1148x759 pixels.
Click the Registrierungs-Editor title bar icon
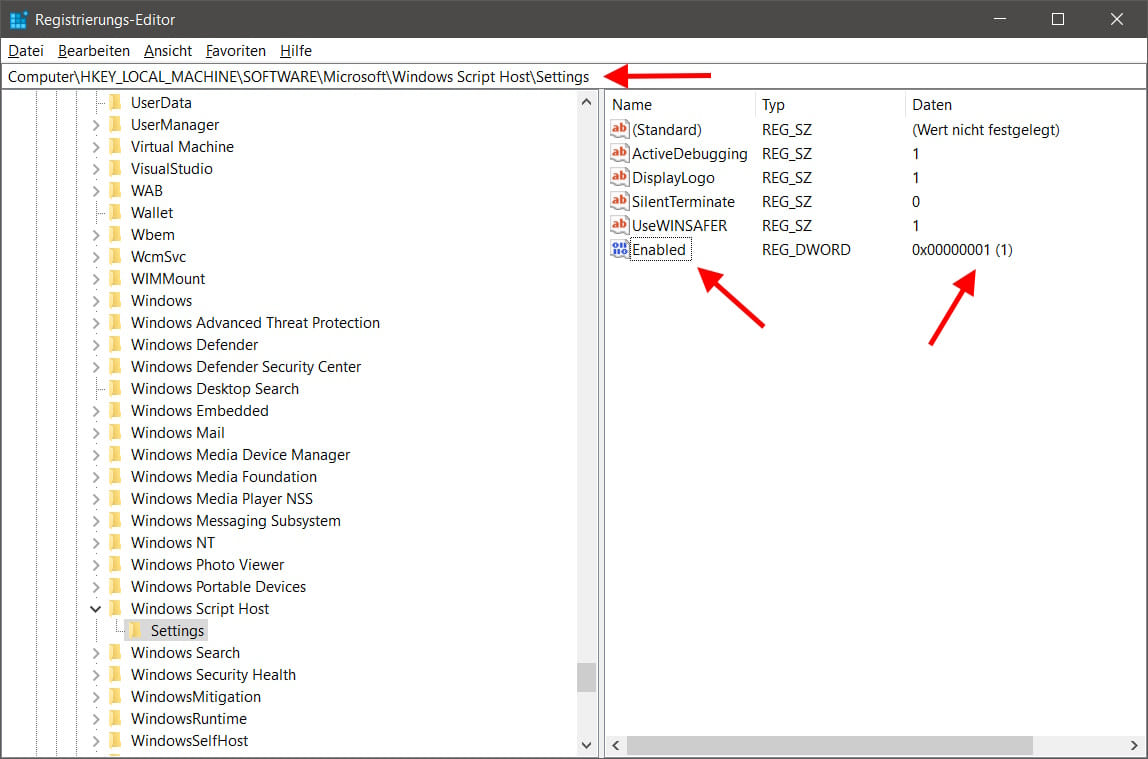point(17,18)
